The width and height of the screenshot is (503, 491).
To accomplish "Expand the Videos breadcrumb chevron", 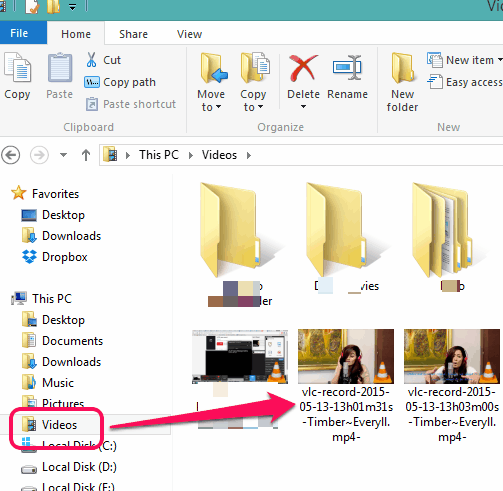I will pyautogui.click(x=249, y=155).
